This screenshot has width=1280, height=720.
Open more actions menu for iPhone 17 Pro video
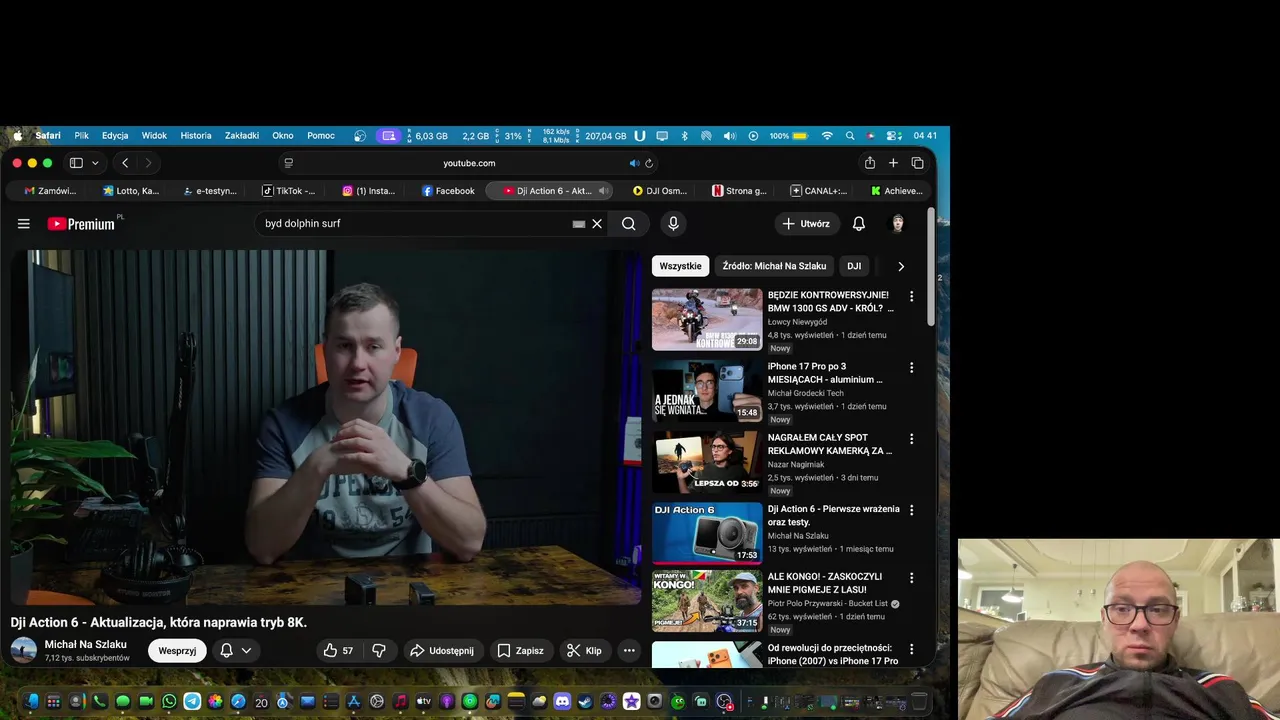[911, 368]
